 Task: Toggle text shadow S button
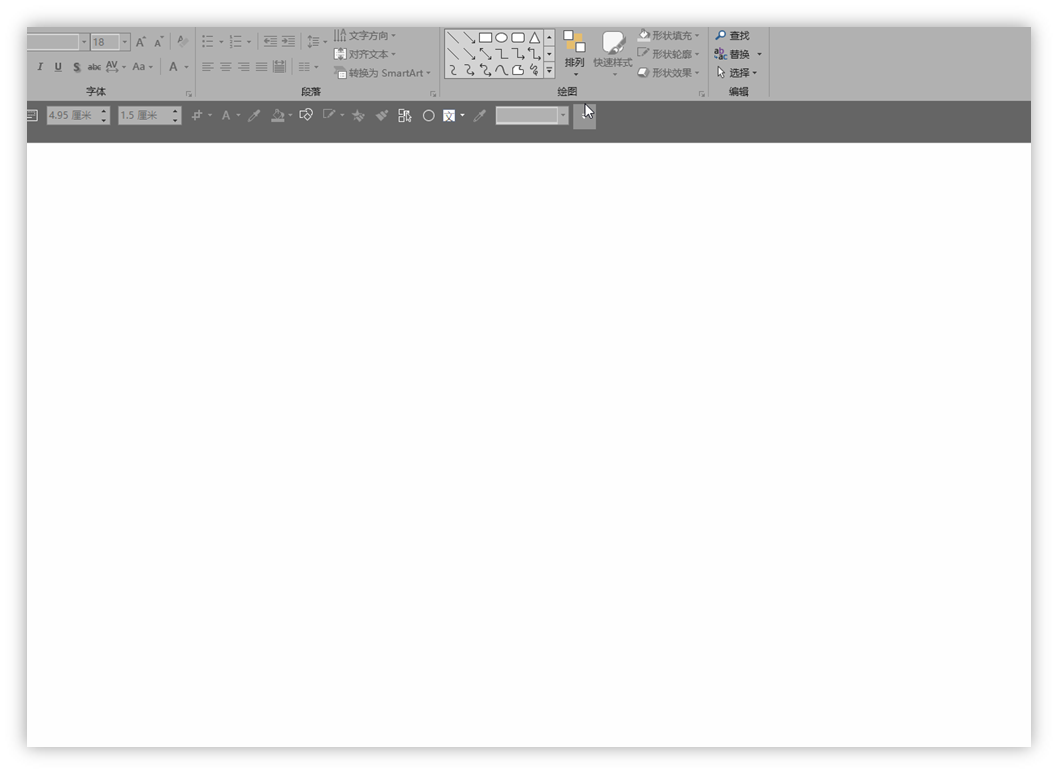coord(76,67)
